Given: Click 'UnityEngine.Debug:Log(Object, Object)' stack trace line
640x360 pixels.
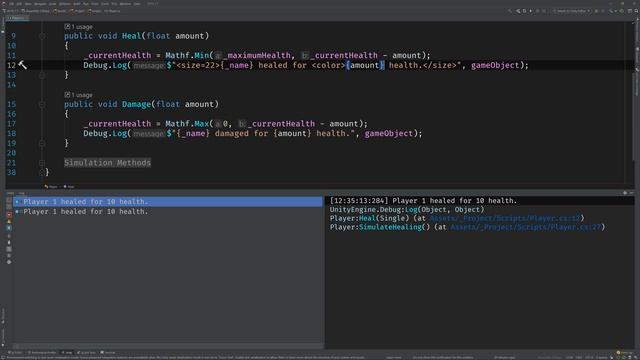Looking at the screenshot, I should click(407, 209).
